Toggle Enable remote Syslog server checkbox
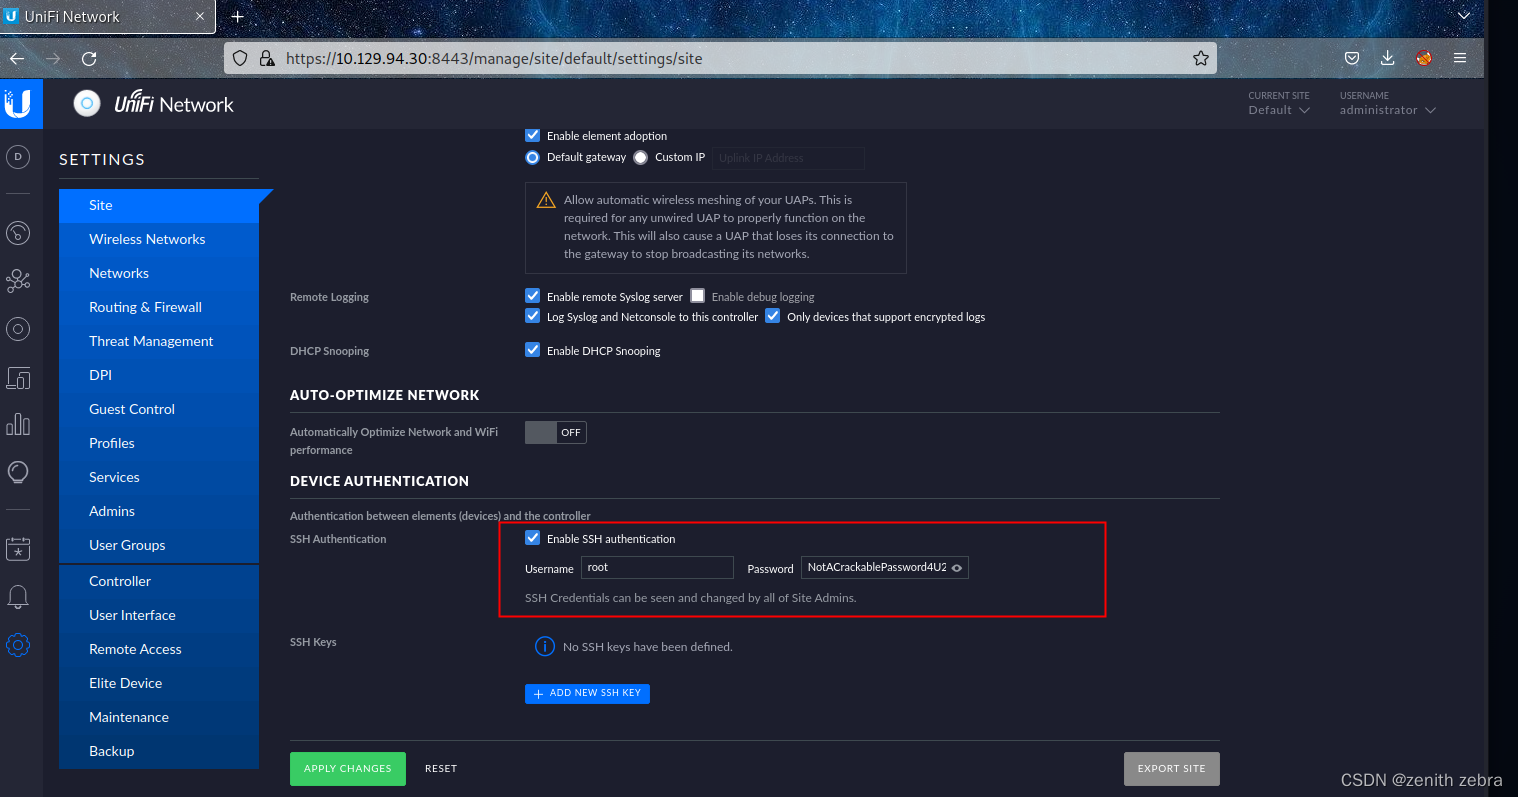 point(533,296)
